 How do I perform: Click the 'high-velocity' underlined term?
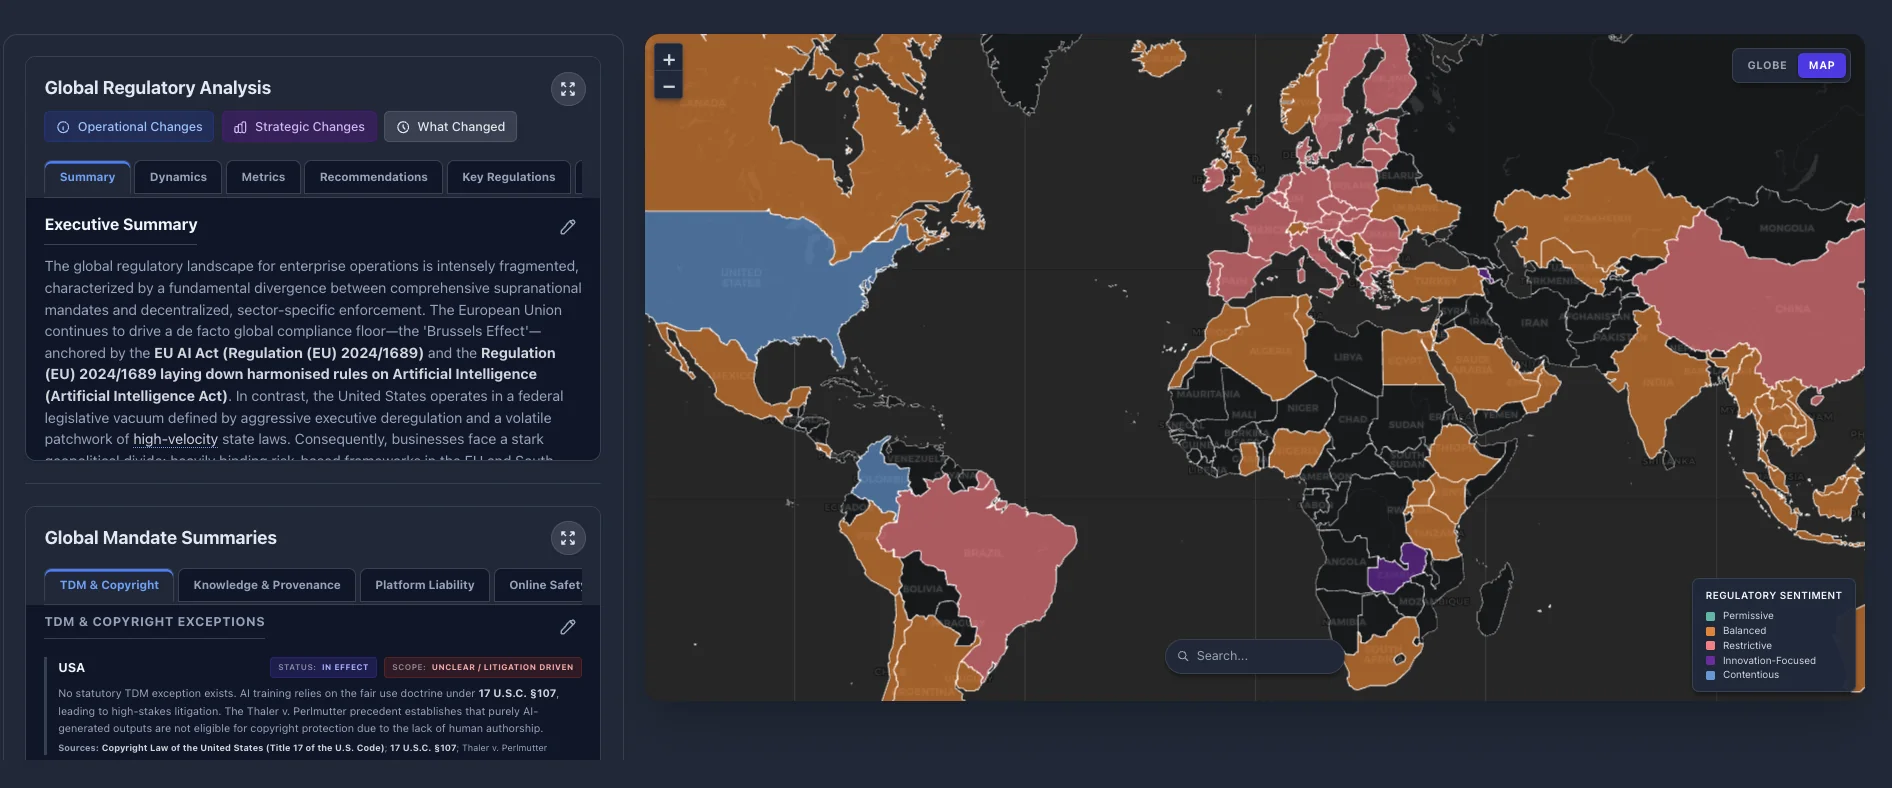(x=175, y=439)
